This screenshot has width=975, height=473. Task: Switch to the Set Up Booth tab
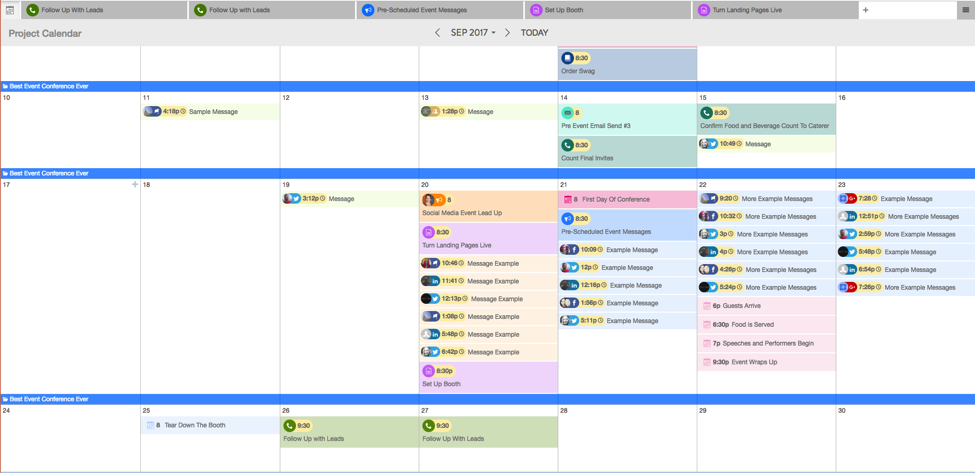click(563, 10)
